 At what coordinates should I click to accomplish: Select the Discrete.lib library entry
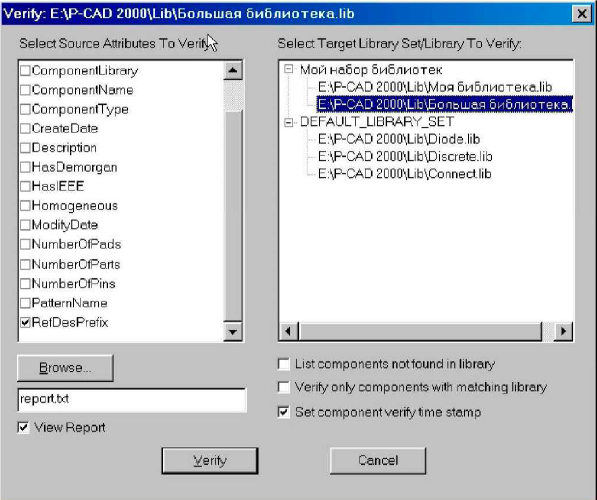click(x=405, y=157)
